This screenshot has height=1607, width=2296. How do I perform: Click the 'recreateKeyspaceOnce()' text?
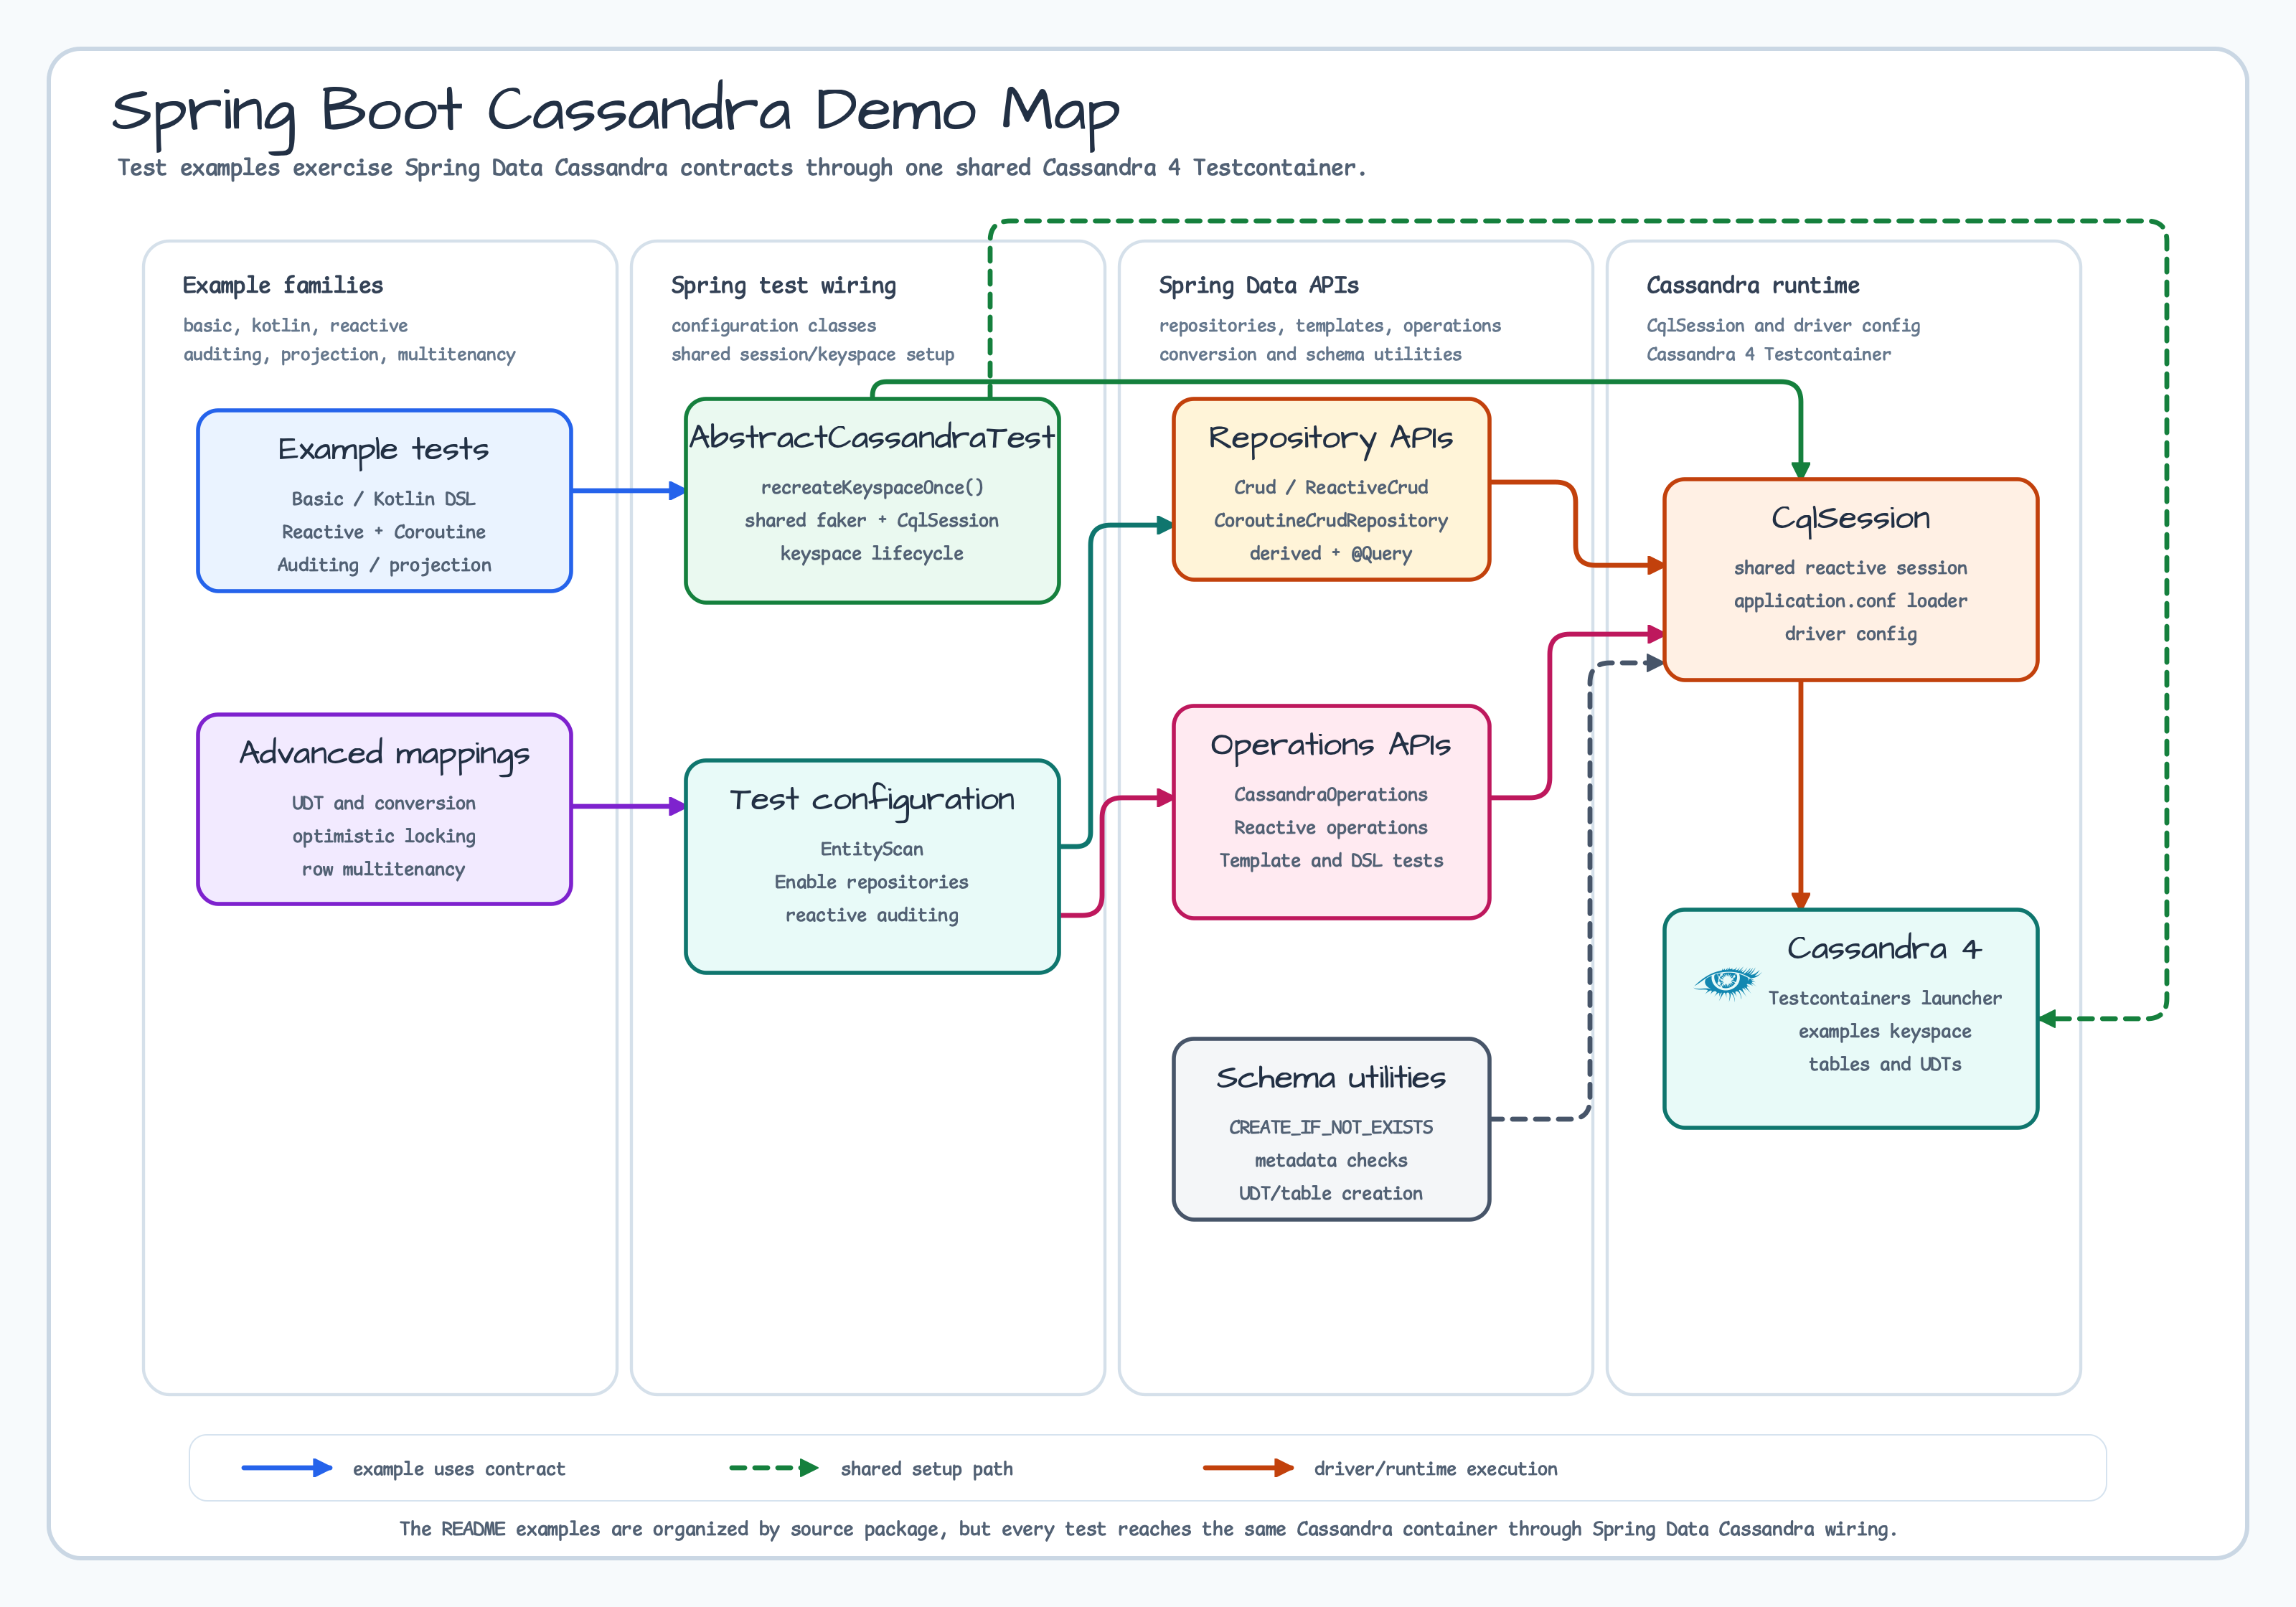click(x=872, y=487)
